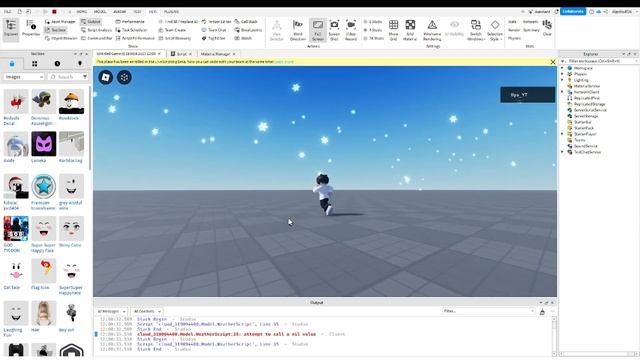Open Team Chat
The height and width of the screenshot is (360, 640).
click(x=214, y=30)
